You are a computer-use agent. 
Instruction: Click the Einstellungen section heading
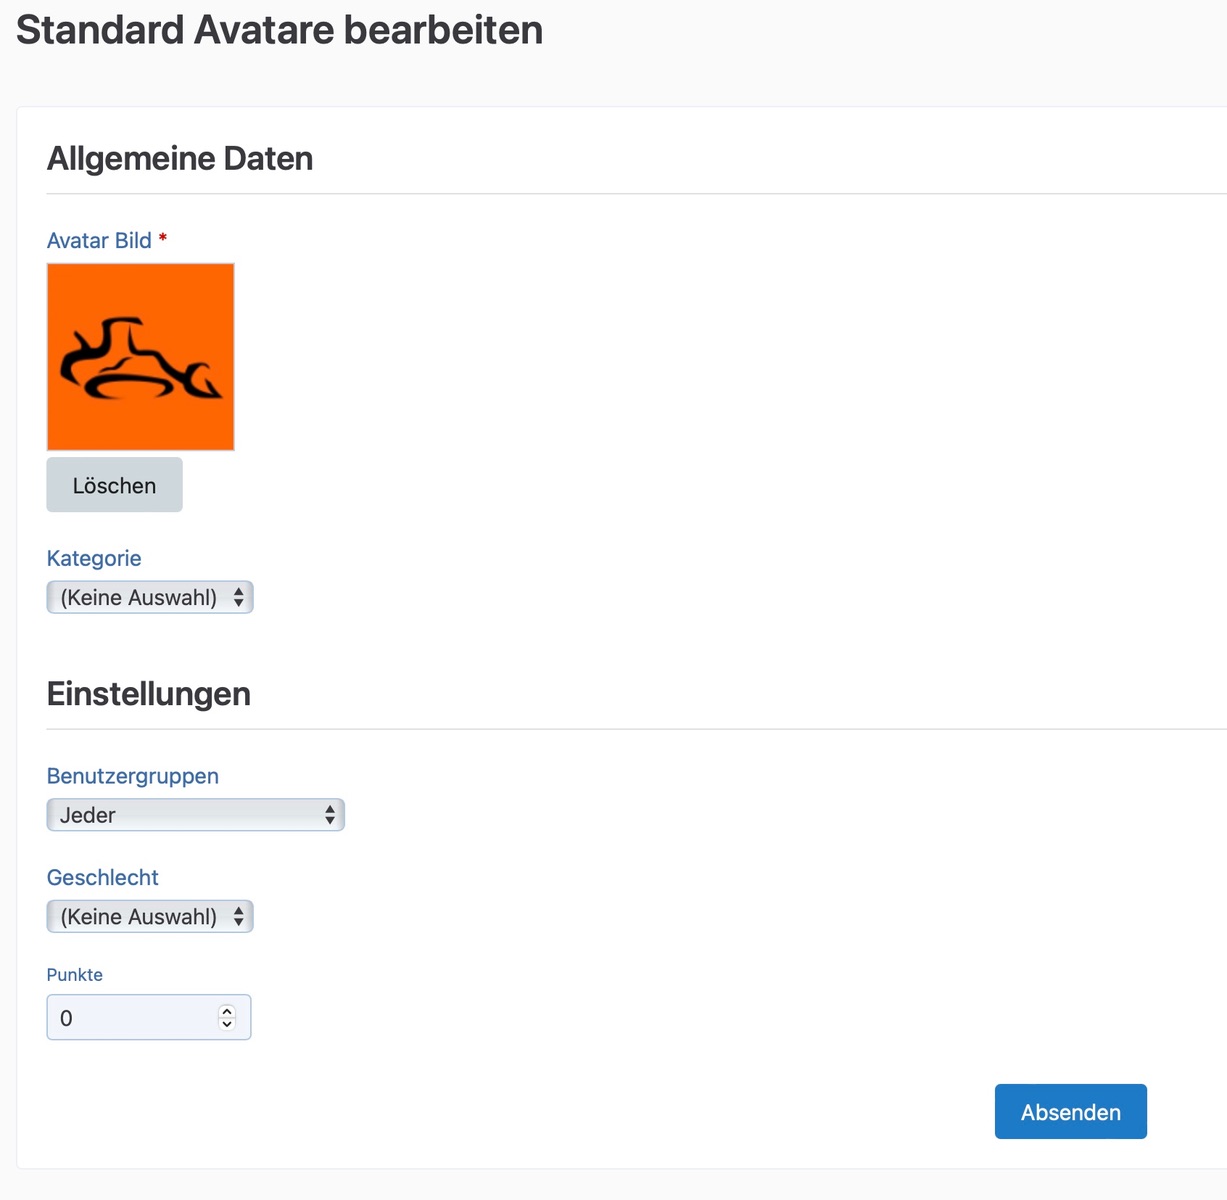(149, 694)
